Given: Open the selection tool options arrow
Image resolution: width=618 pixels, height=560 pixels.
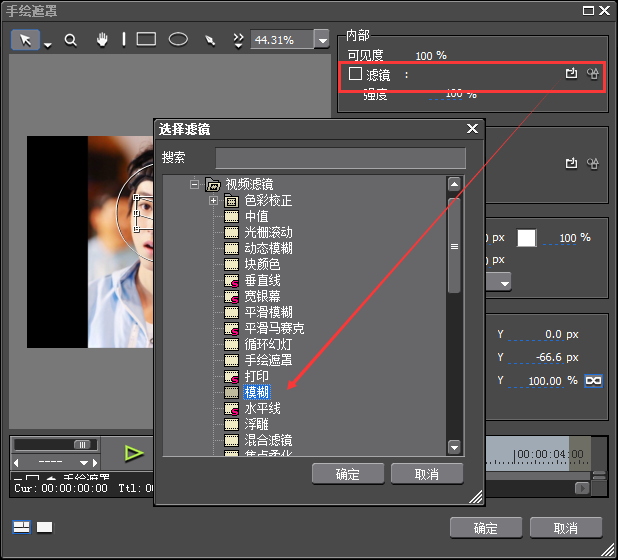Looking at the screenshot, I should [x=48, y=45].
